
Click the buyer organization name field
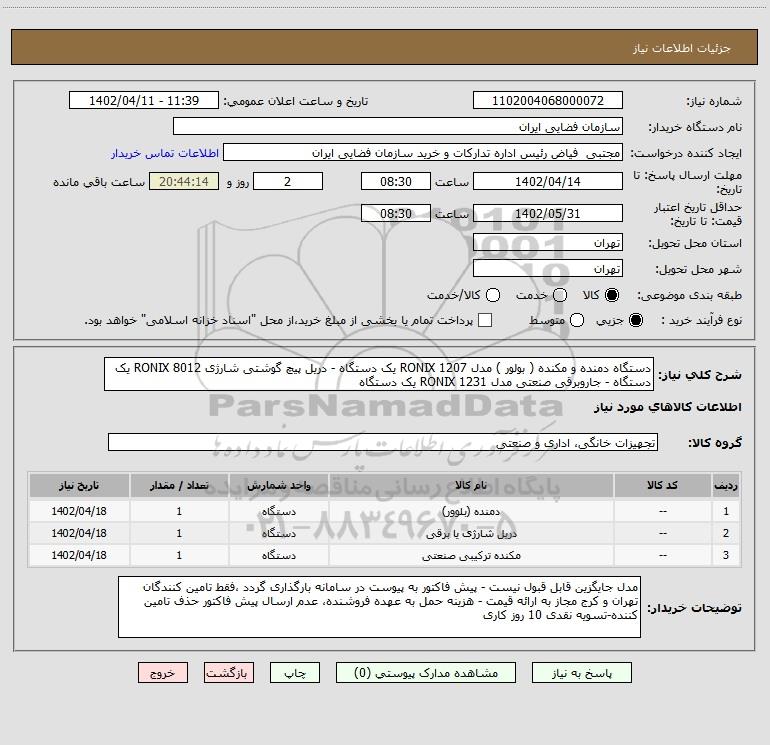[398, 127]
